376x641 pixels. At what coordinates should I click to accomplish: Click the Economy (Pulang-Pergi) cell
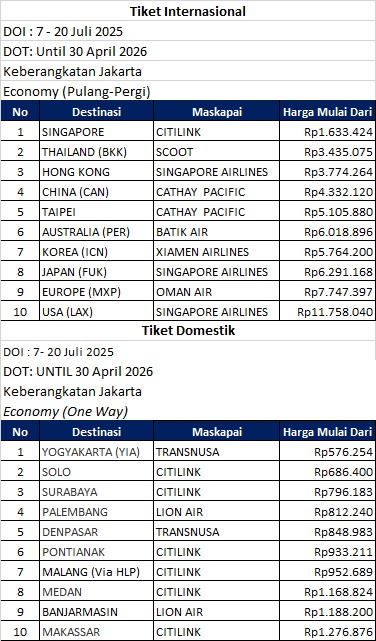(x=188, y=91)
